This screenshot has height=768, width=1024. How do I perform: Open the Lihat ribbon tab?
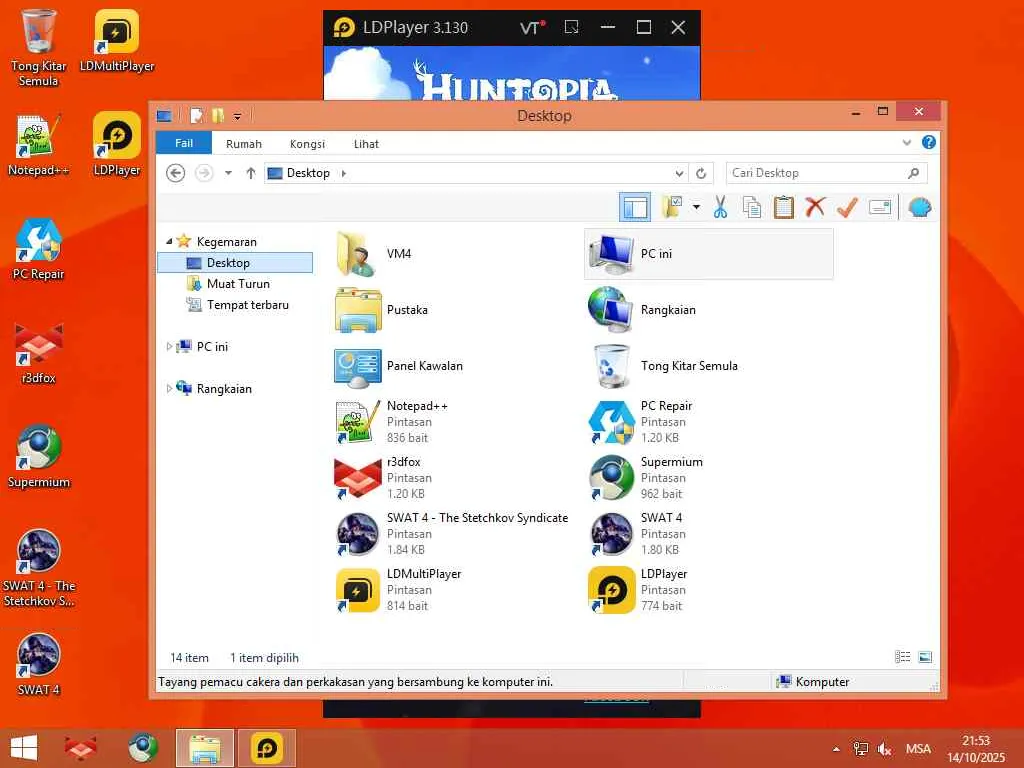(366, 144)
